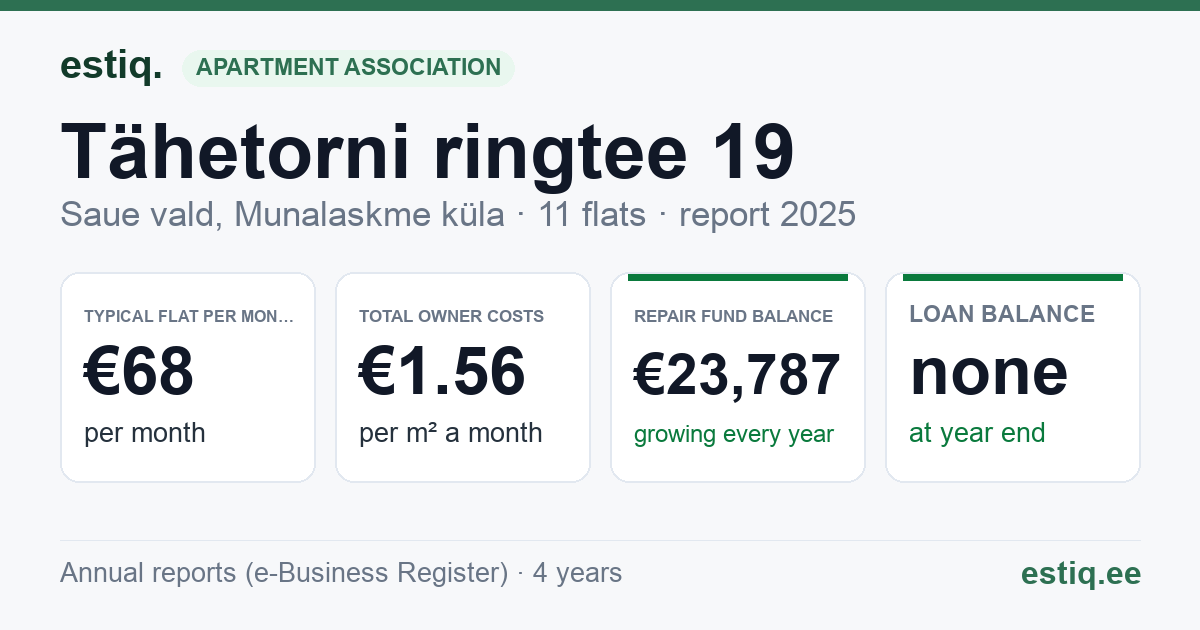Open the Repair fund balance card
This screenshot has width=1200, height=630.
click(738, 377)
